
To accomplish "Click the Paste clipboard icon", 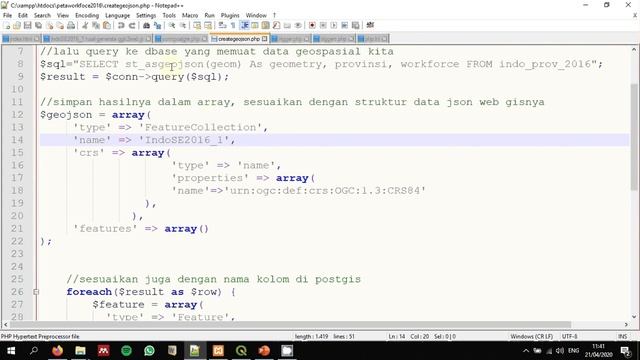I will (x=107, y=25).
